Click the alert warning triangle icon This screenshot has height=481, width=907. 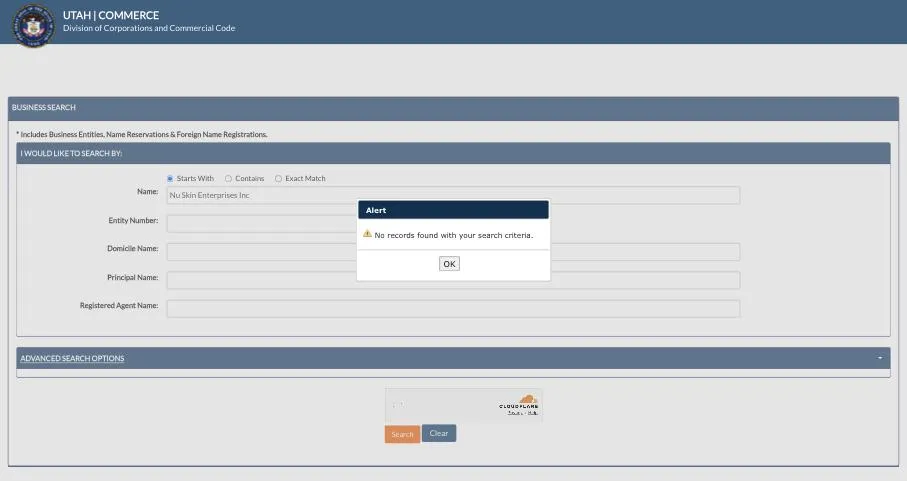tap(367, 234)
